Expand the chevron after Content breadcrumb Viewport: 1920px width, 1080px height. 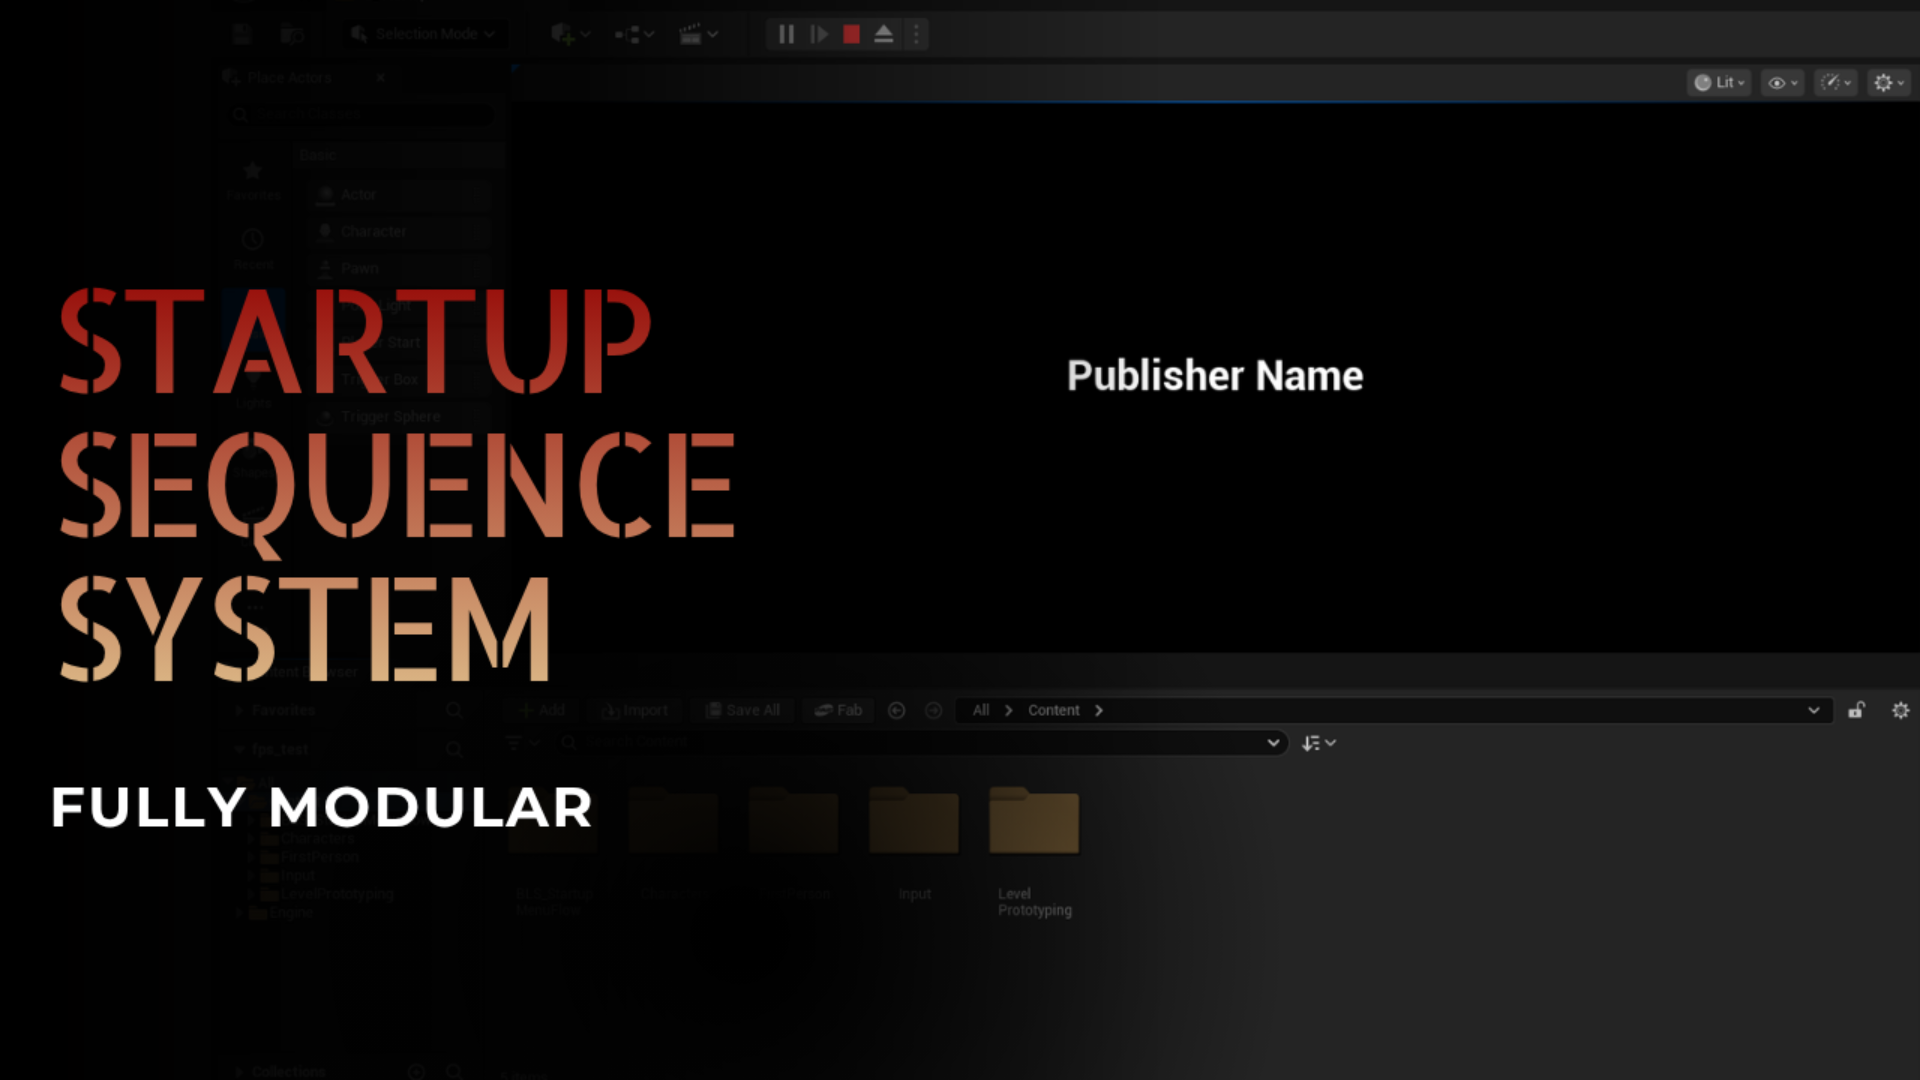click(1098, 710)
